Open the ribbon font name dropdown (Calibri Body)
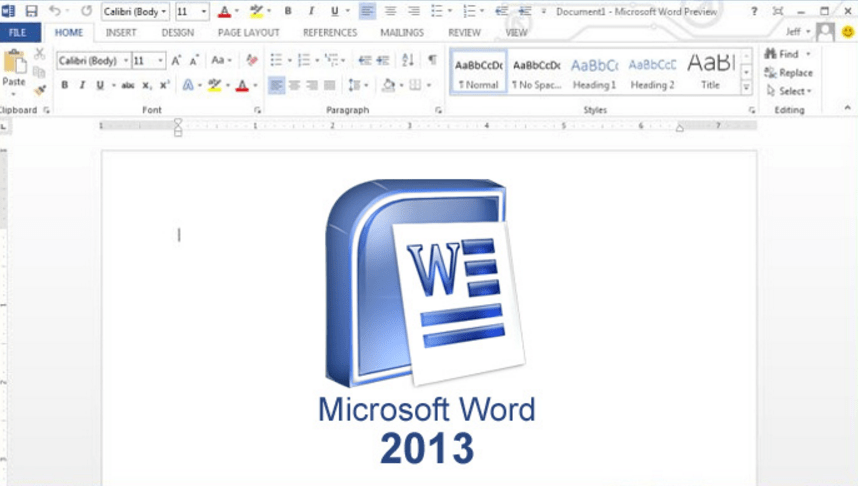The image size is (858, 486). point(126,61)
